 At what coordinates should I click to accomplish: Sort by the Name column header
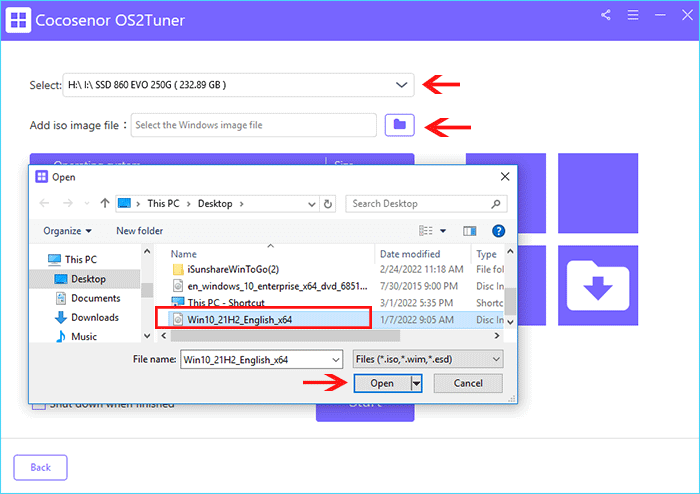(x=183, y=254)
